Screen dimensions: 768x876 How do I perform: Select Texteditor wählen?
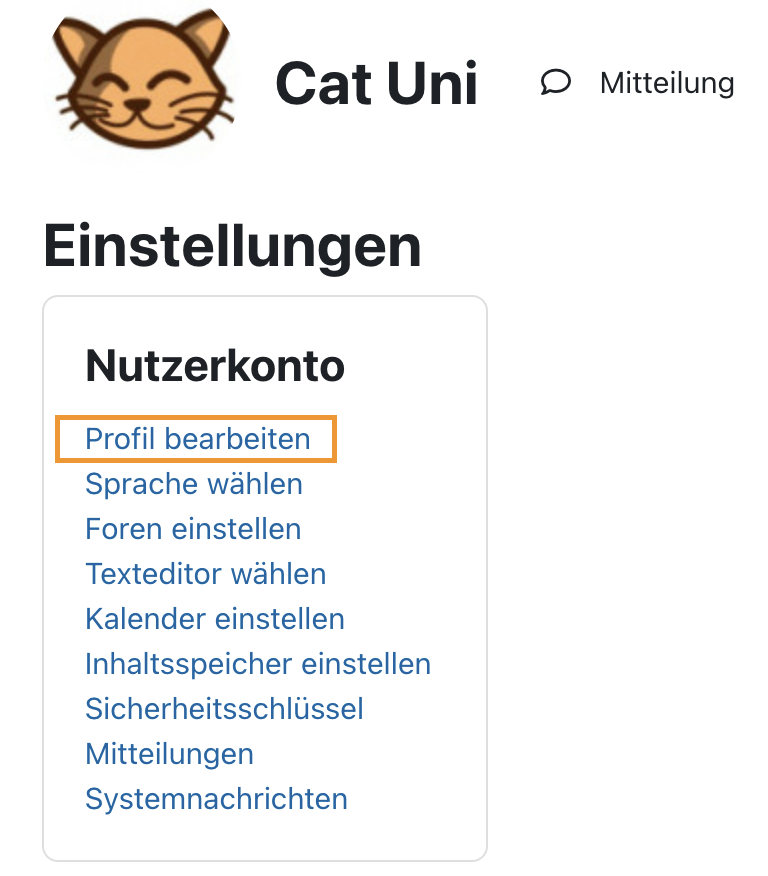coord(206,574)
